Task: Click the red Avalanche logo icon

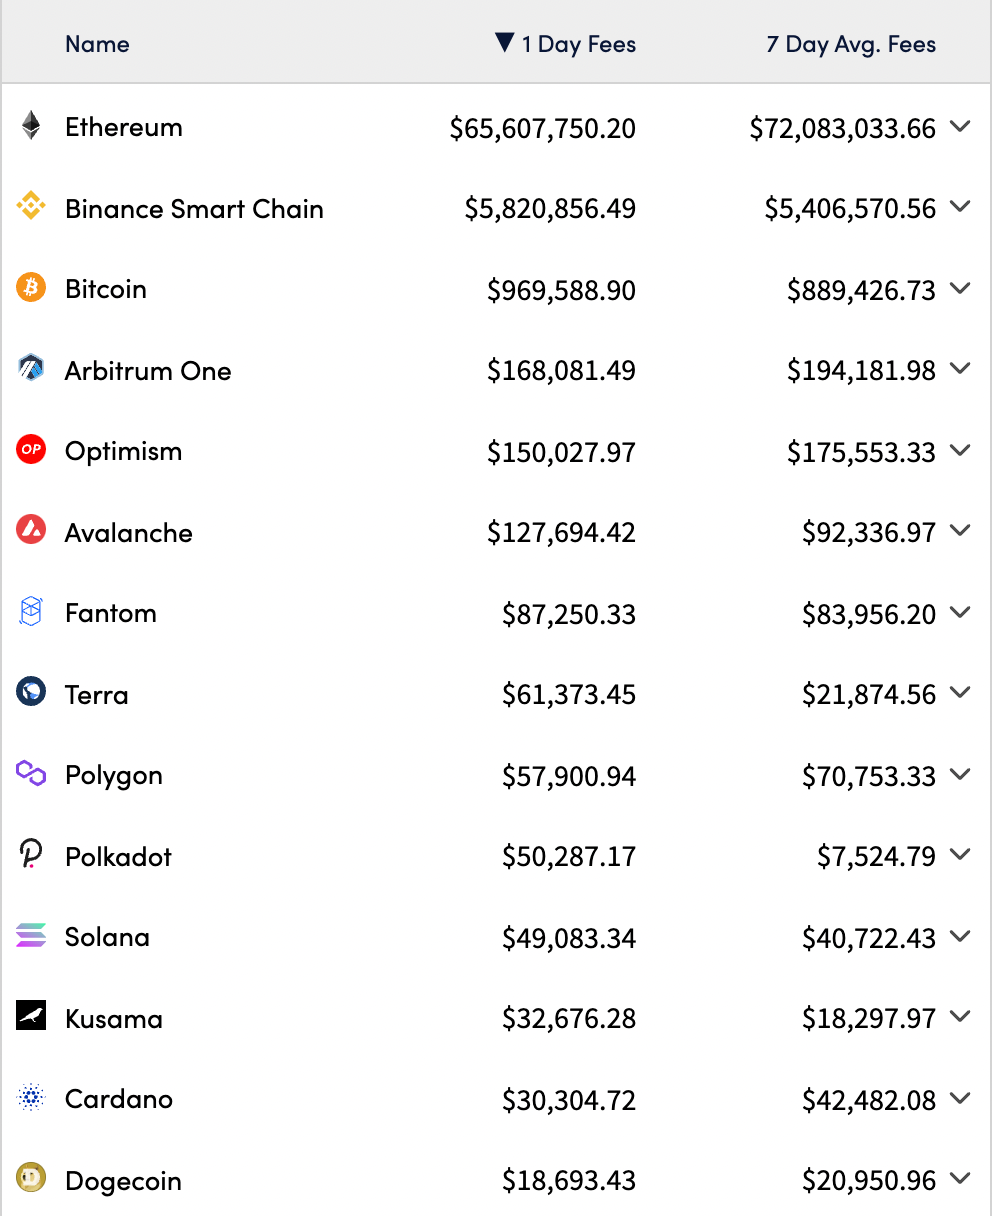Action: [31, 531]
